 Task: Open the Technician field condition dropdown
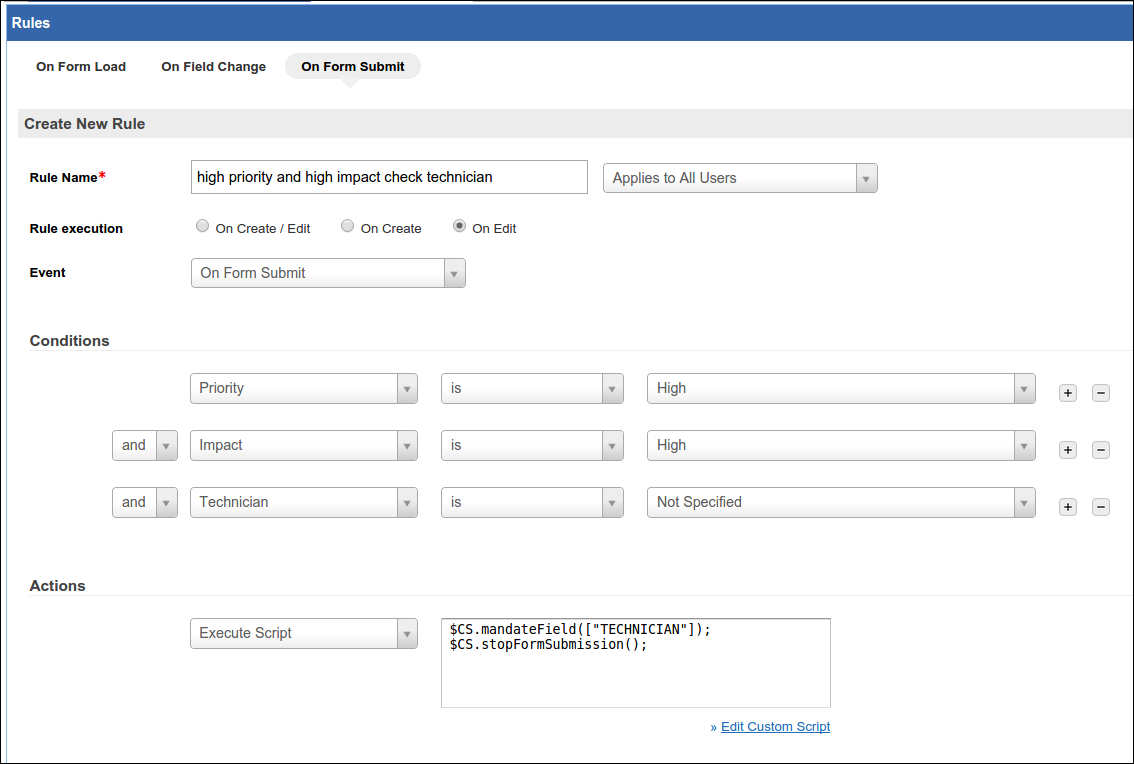(304, 502)
